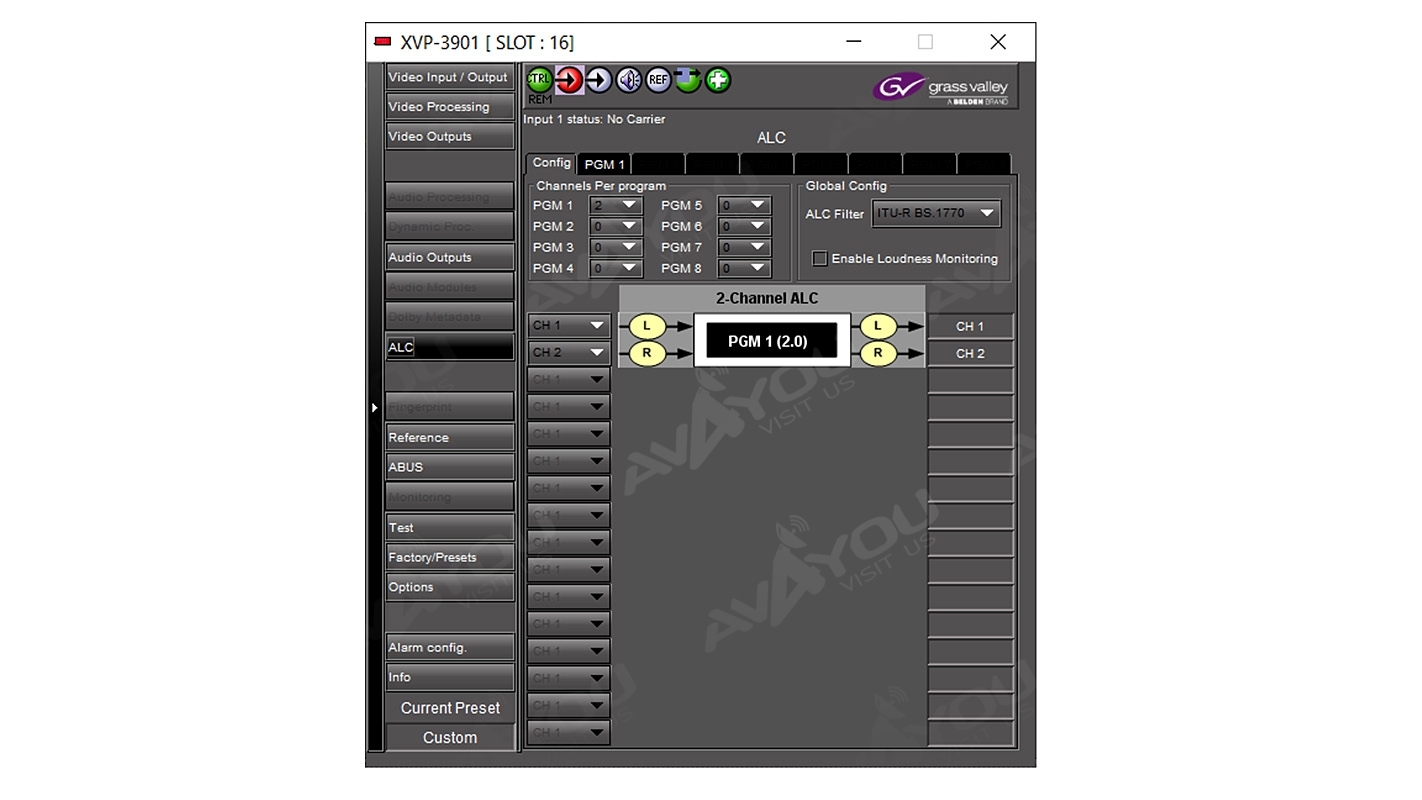Click the green CTRL REM status icon

click(x=539, y=80)
